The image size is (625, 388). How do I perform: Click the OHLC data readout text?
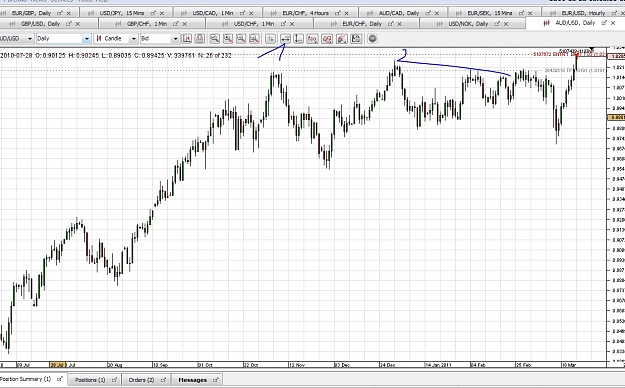[116, 55]
